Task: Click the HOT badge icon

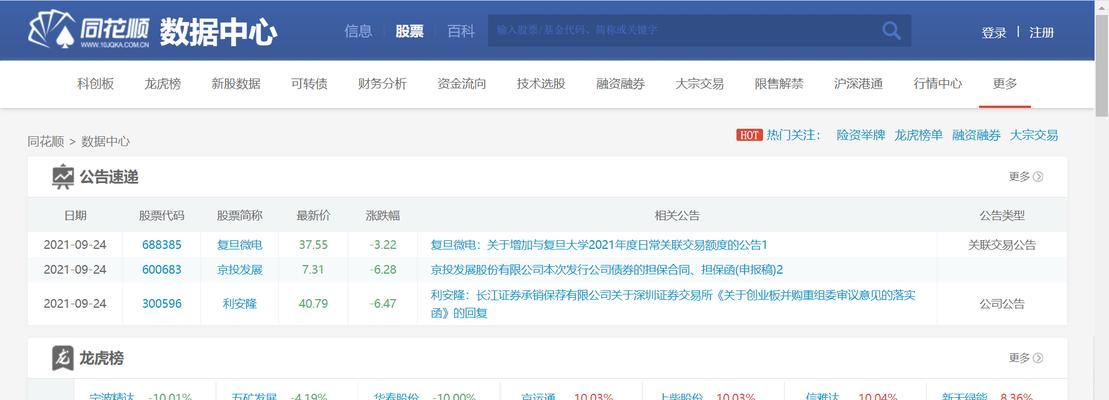Action: pos(749,135)
